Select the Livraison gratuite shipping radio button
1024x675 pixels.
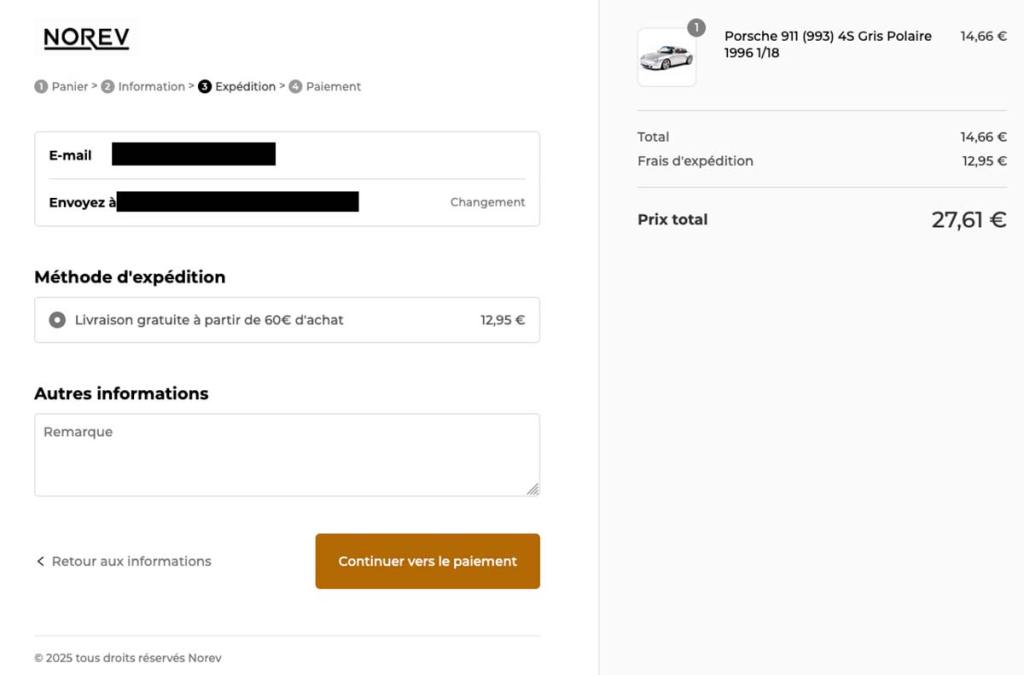pos(58,320)
